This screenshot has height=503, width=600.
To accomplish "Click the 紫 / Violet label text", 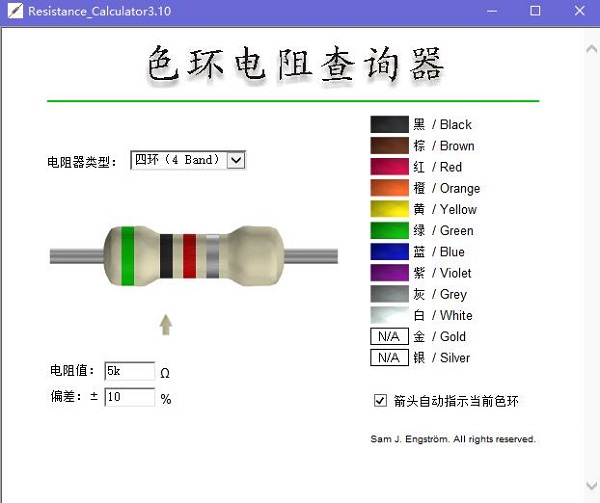I will click(442, 273).
